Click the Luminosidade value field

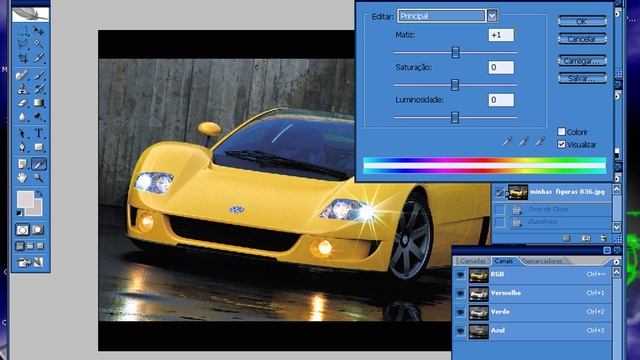501,100
